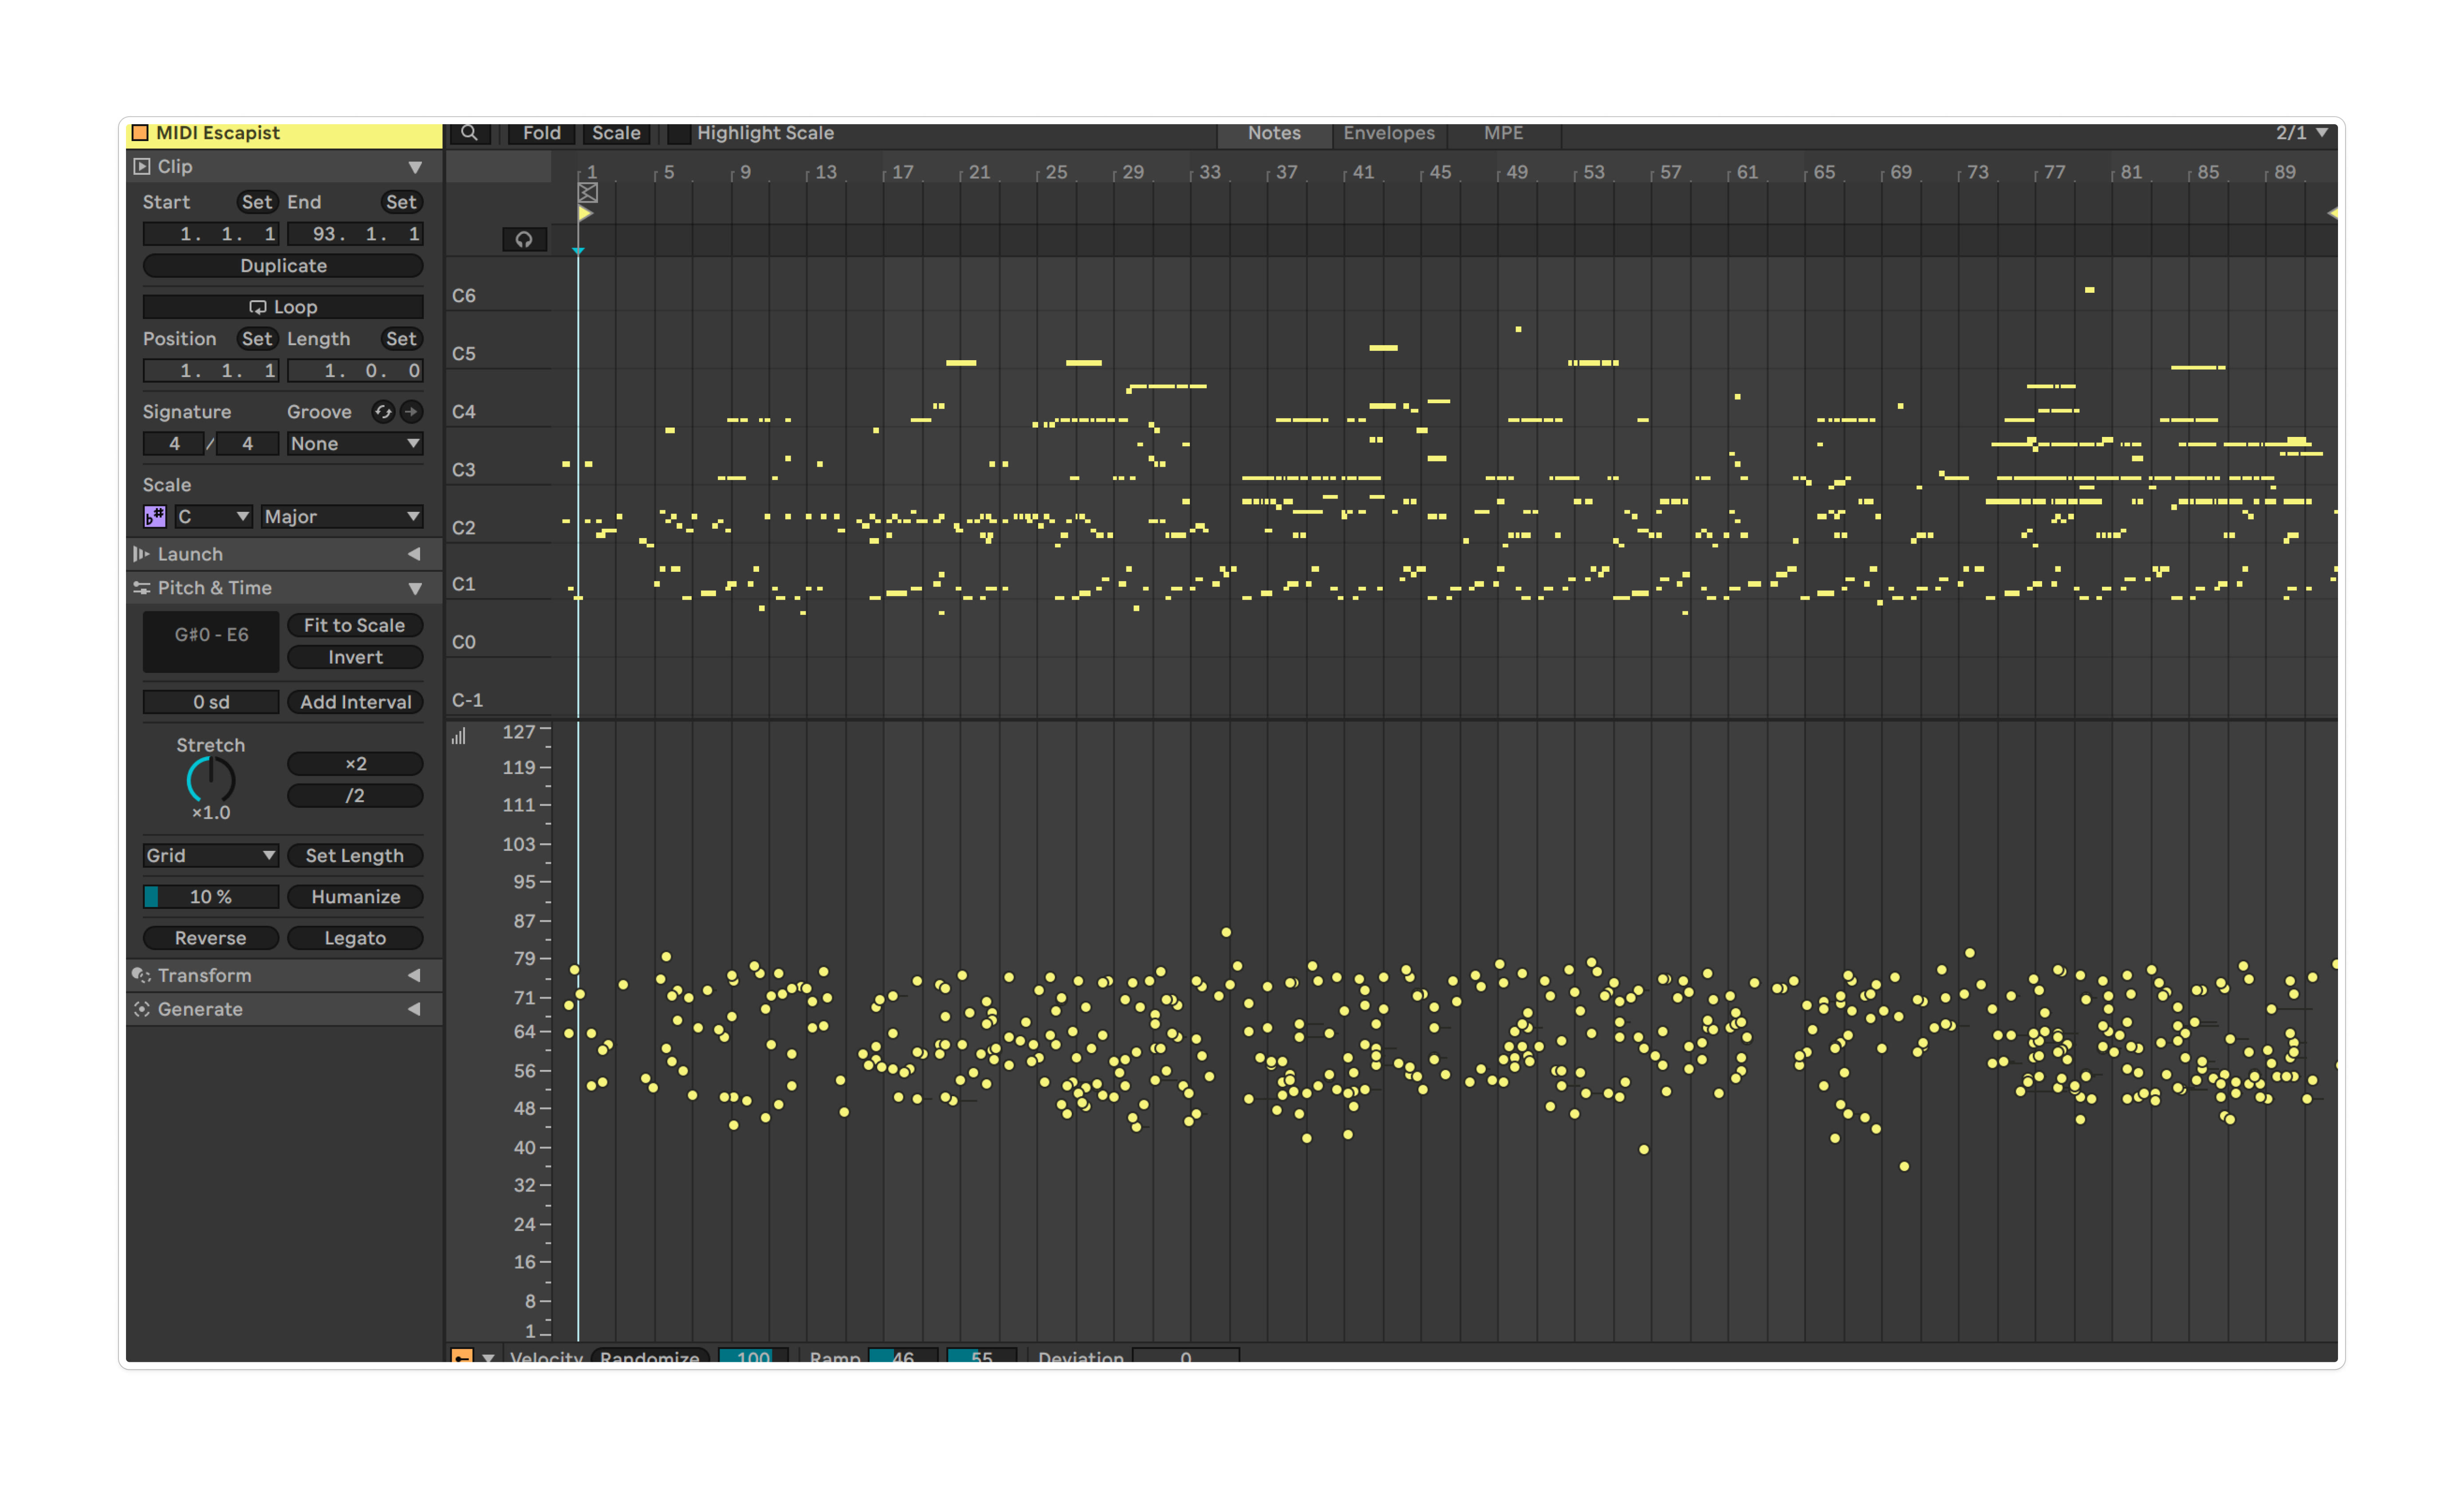Click Set button next to Position
Image resolution: width=2464 pixels, height=1490 pixels.
[x=257, y=339]
